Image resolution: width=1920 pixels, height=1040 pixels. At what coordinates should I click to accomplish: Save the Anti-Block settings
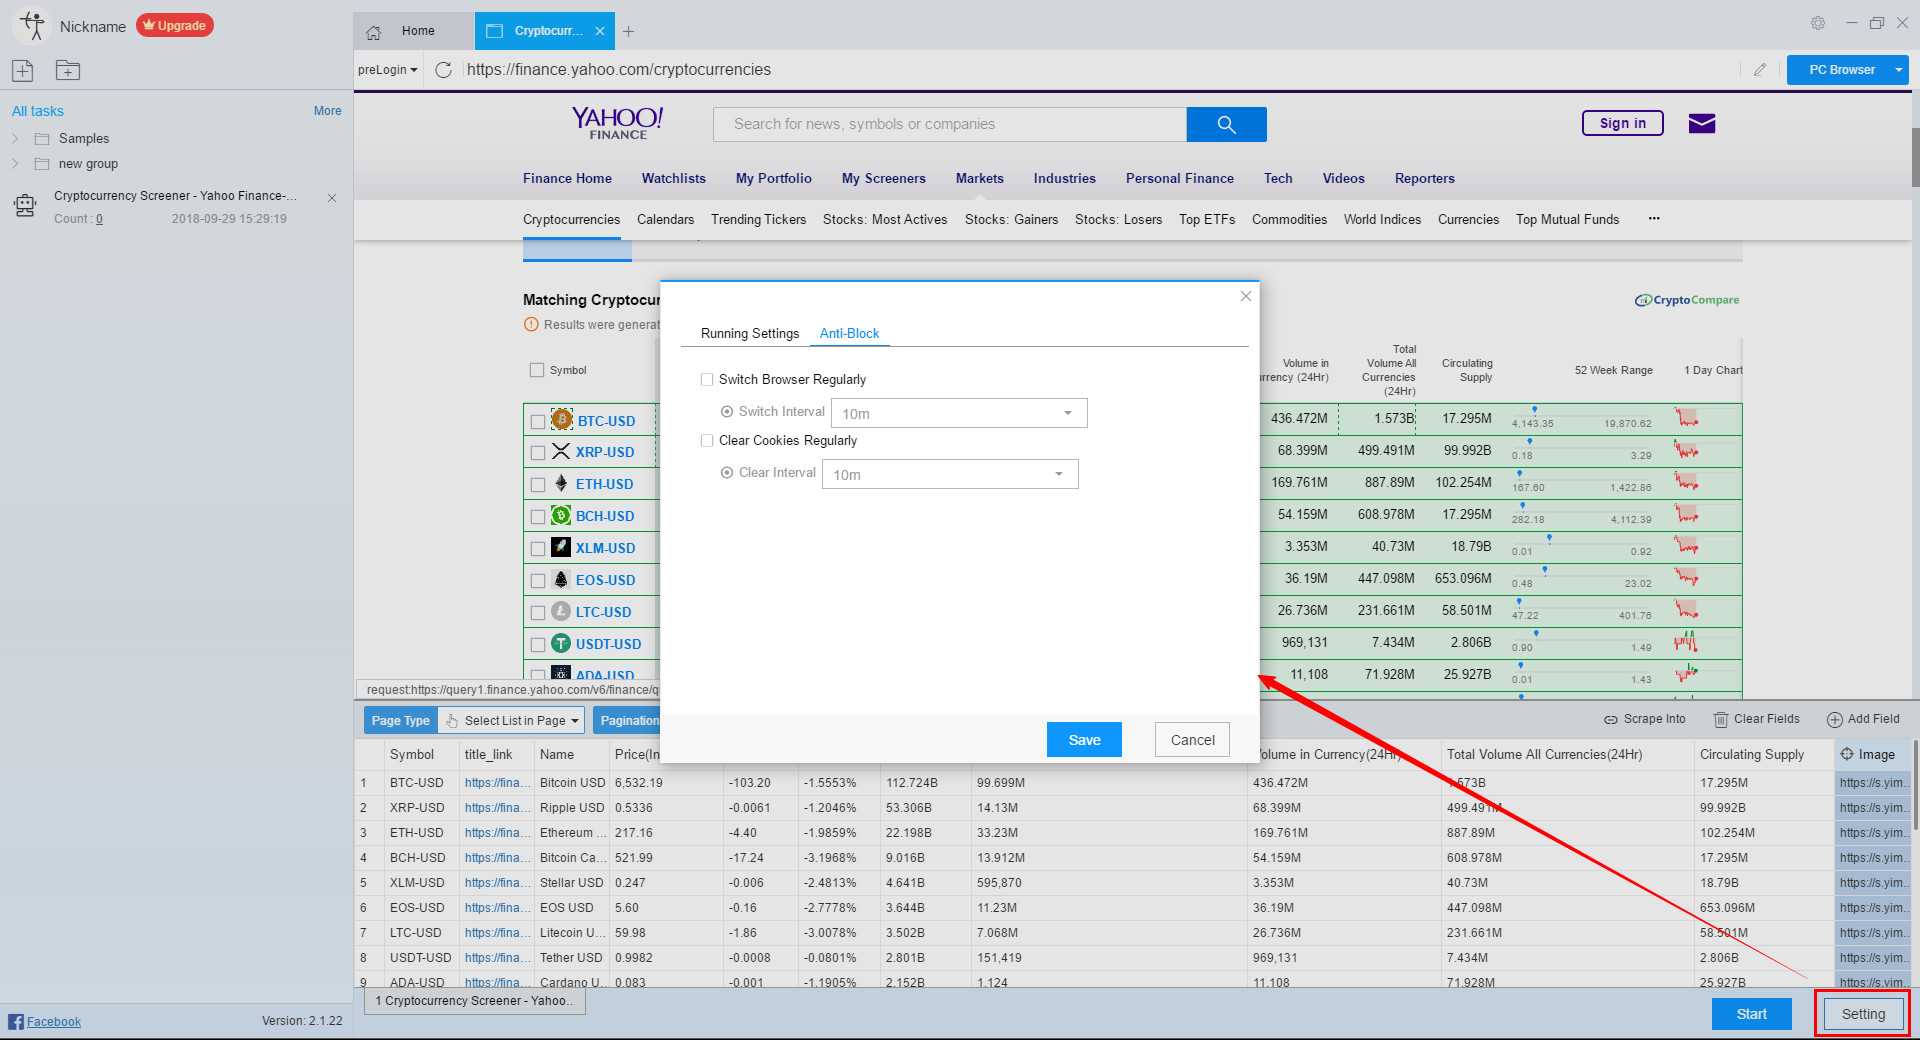coord(1084,739)
